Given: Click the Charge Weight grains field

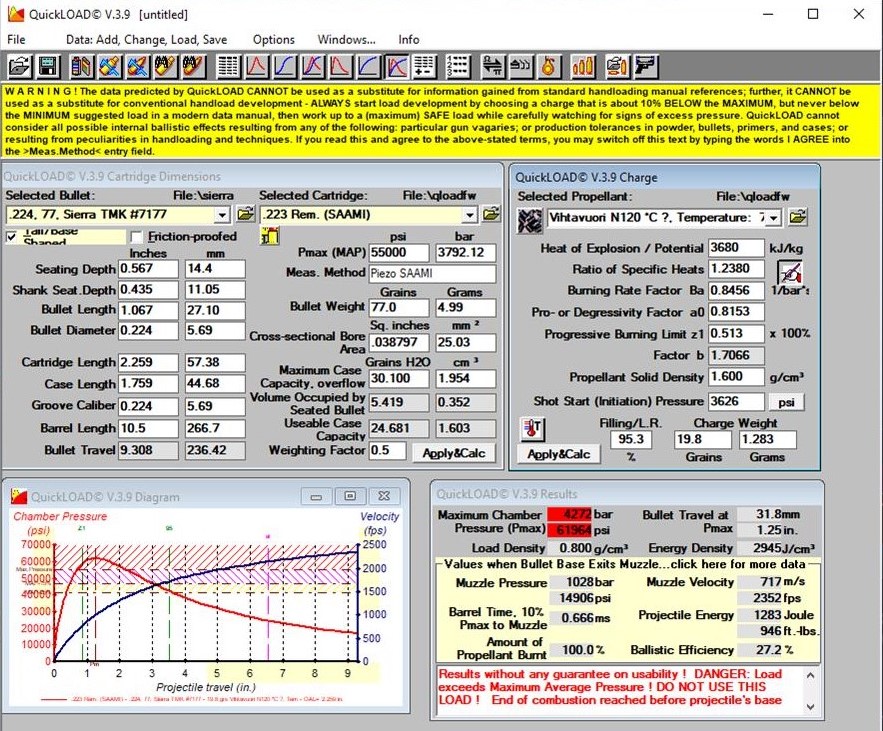Looking at the screenshot, I should [x=702, y=439].
